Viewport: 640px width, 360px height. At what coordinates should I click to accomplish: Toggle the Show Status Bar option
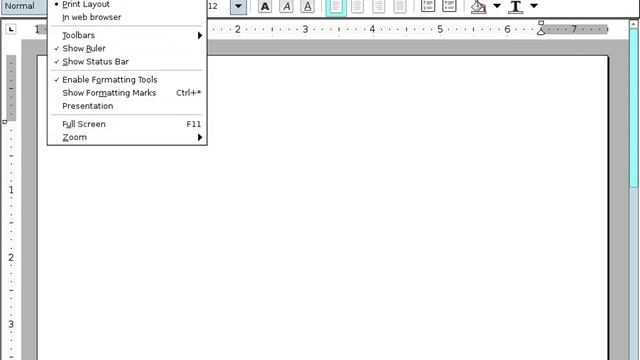[127, 62]
